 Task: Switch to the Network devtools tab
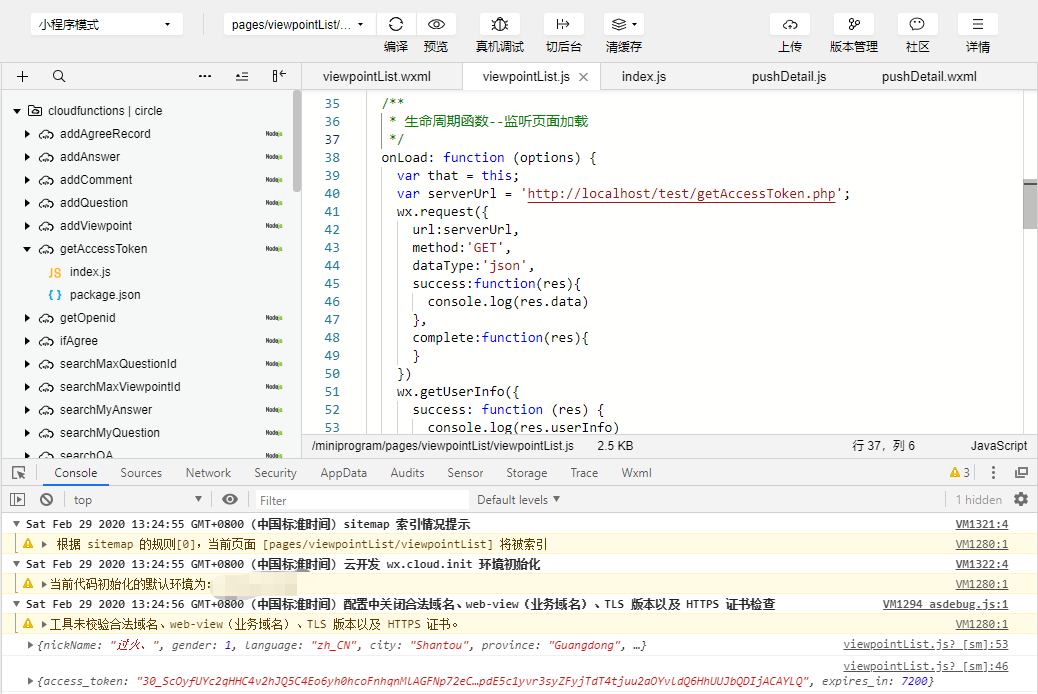pos(208,473)
